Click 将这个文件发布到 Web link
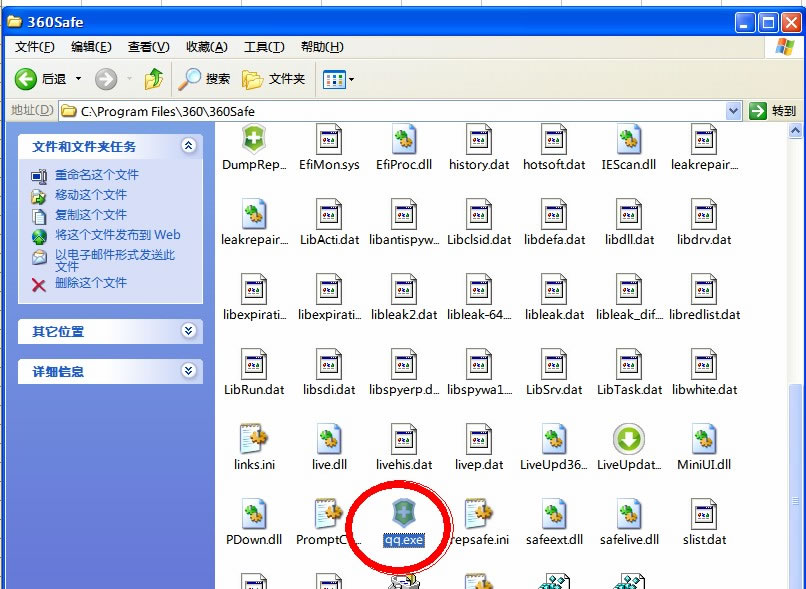The image size is (806, 589). click(118, 235)
